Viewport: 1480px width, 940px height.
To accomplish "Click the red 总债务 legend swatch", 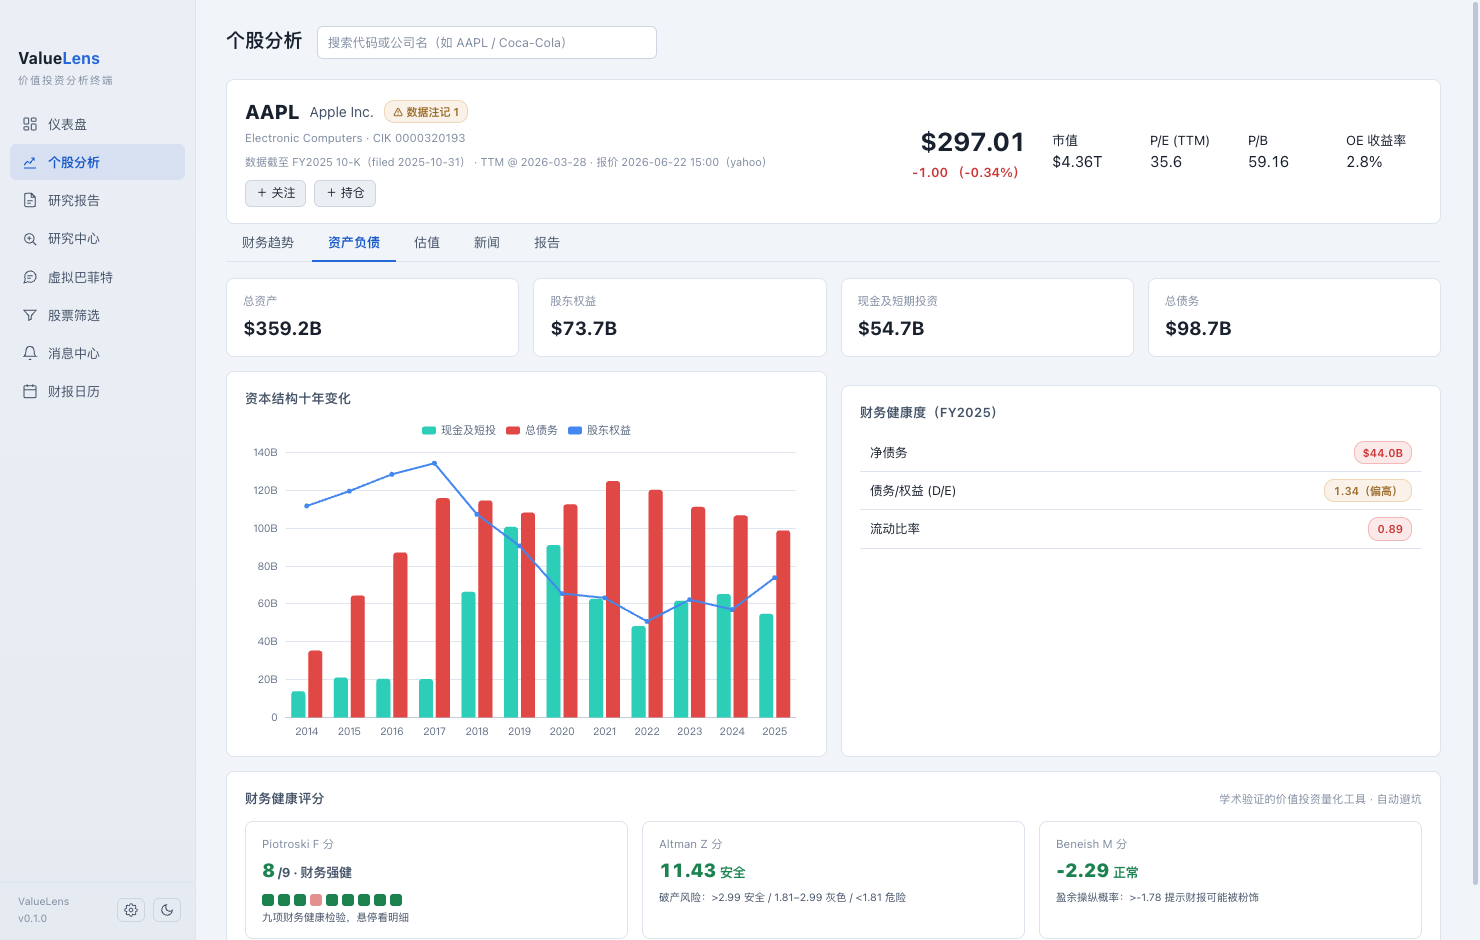I will [513, 431].
